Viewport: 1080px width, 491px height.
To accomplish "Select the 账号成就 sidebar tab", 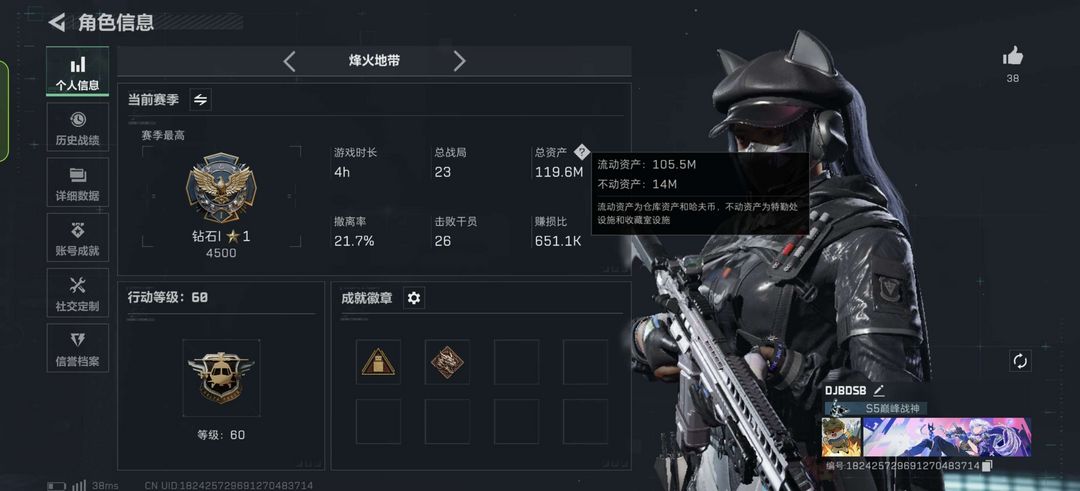I will pyautogui.click(x=78, y=238).
